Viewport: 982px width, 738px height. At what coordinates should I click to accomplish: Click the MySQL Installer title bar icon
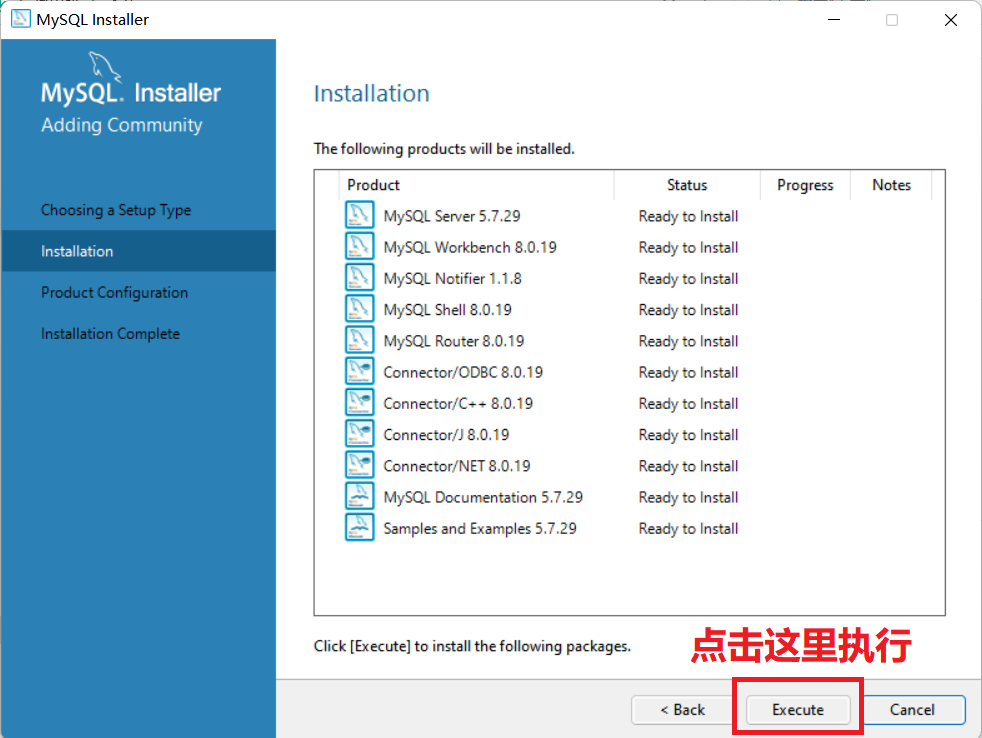coord(21,19)
